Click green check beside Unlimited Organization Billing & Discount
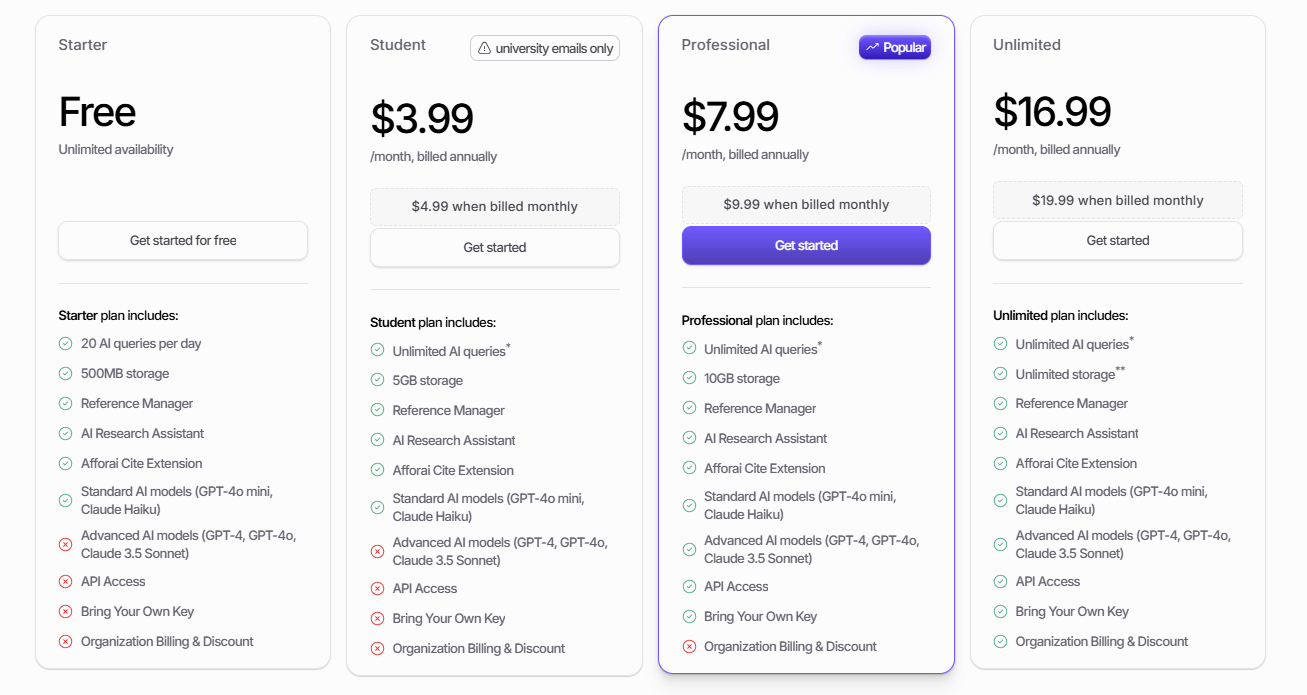The height and width of the screenshot is (695, 1307). (1000, 642)
